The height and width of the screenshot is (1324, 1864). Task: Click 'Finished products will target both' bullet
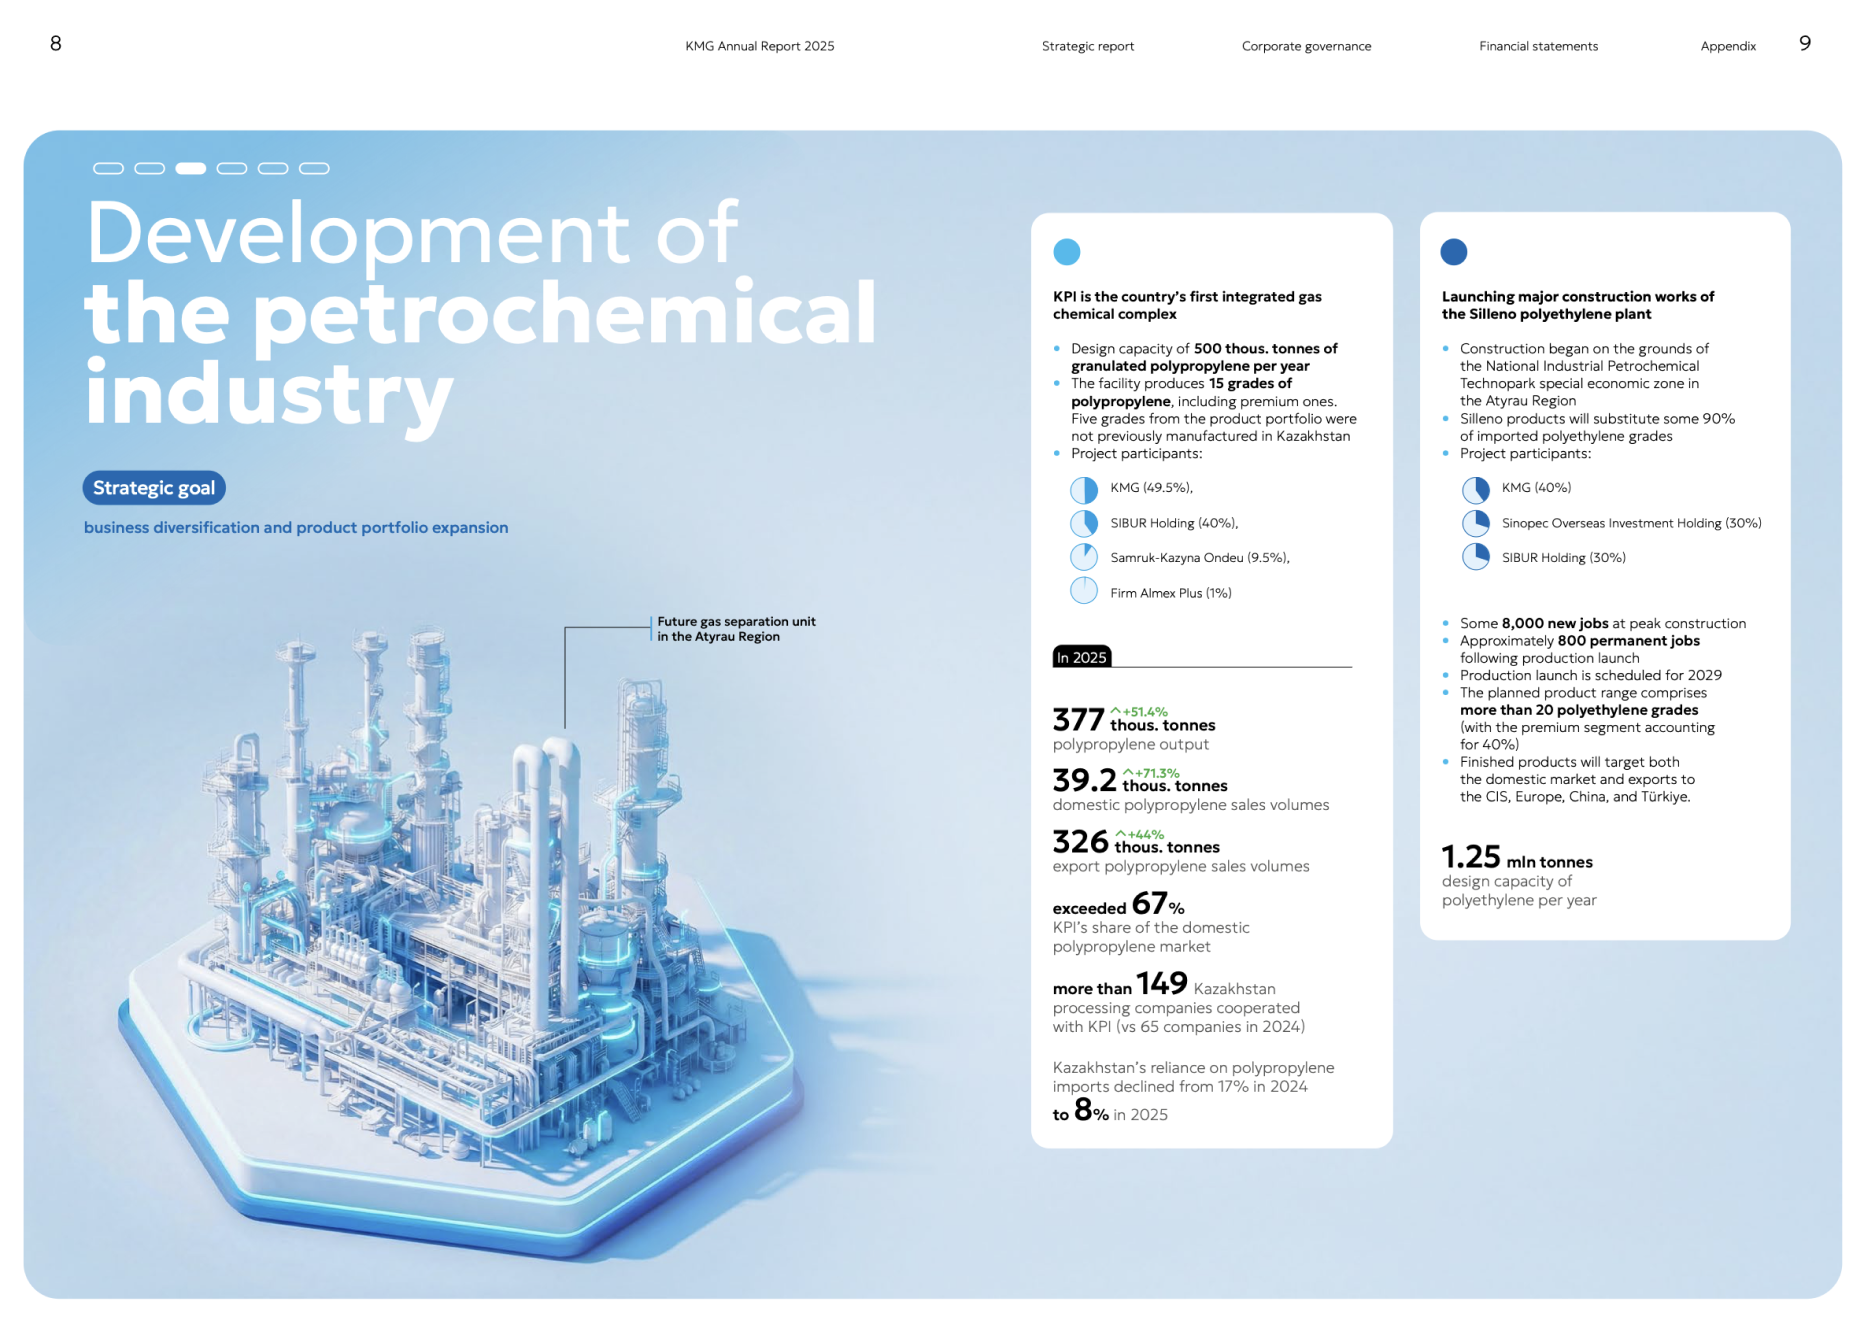pos(1577,779)
